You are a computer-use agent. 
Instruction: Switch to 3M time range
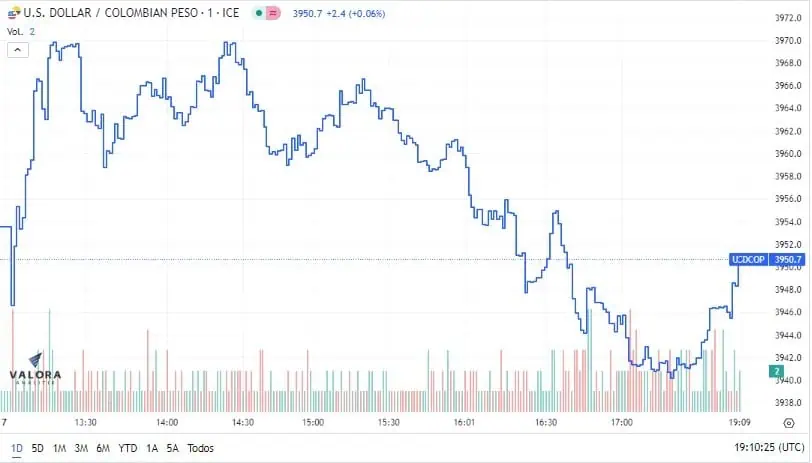tap(81, 448)
